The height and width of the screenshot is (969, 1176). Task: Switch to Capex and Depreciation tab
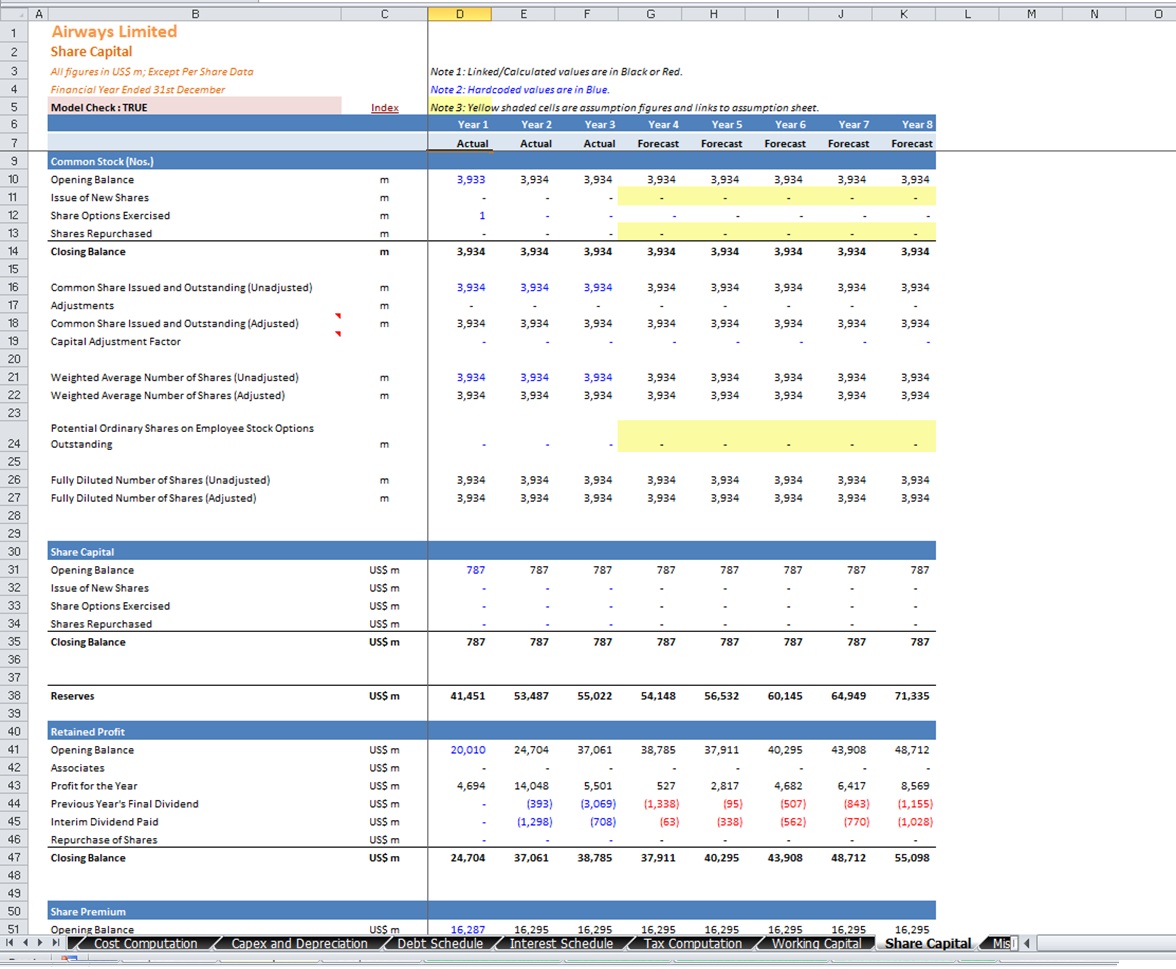pyautogui.click(x=299, y=944)
